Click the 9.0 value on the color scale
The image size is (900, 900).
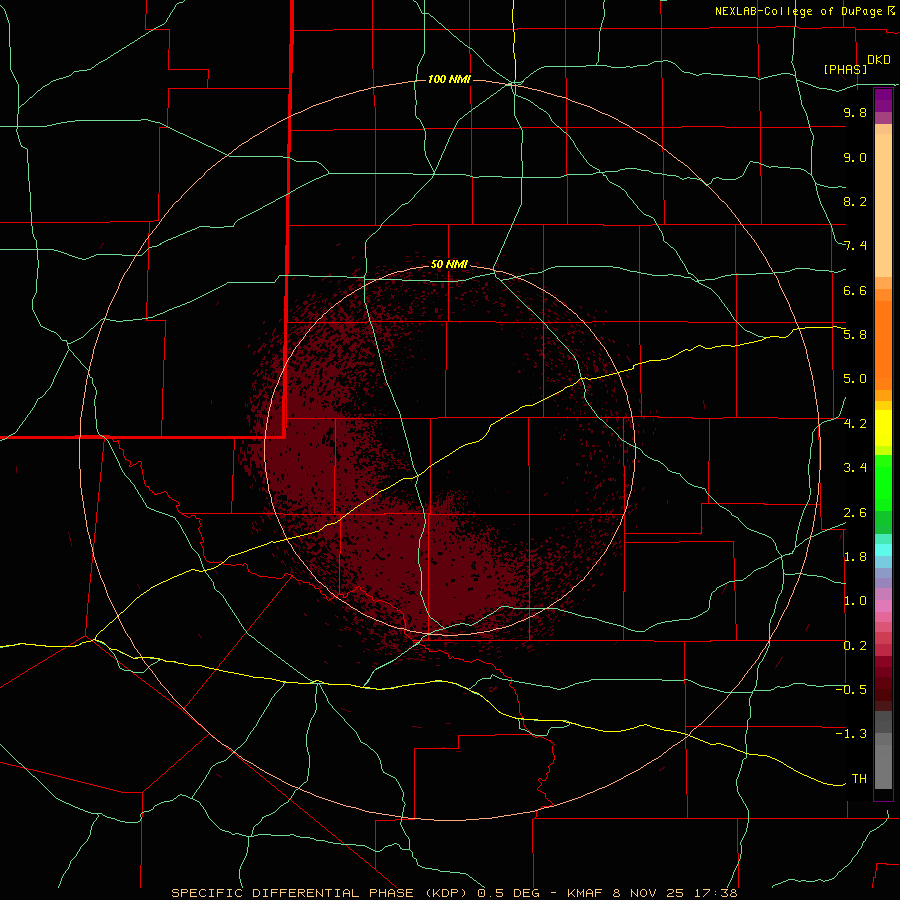(x=855, y=158)
